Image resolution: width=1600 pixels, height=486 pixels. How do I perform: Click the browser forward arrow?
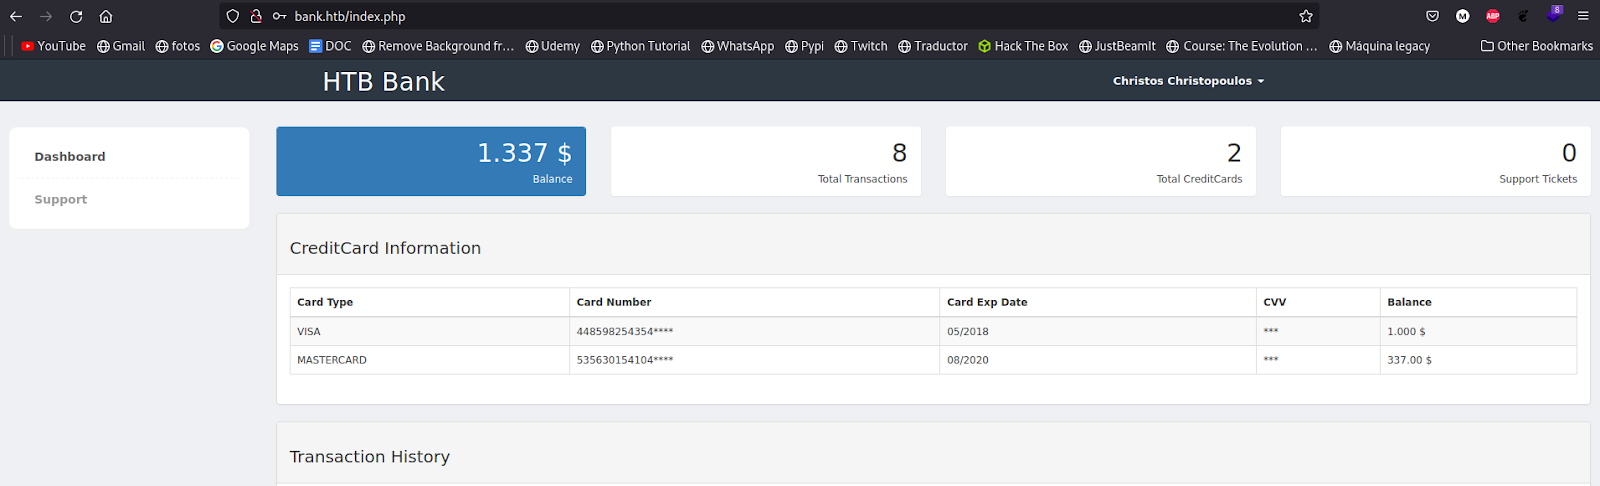click(46, 16)
